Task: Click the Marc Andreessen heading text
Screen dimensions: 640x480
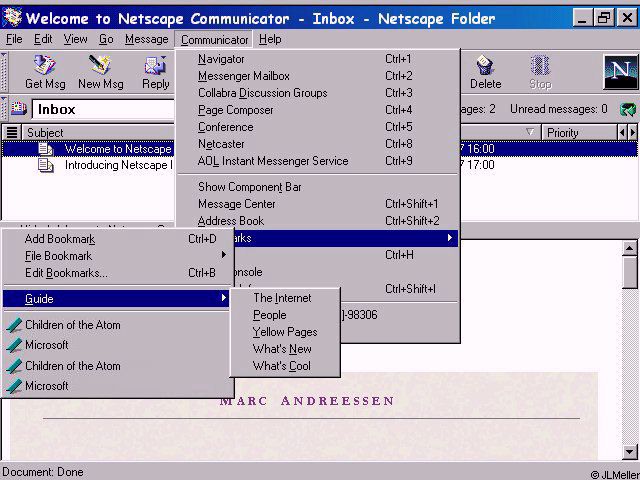Action: (307, 401)
